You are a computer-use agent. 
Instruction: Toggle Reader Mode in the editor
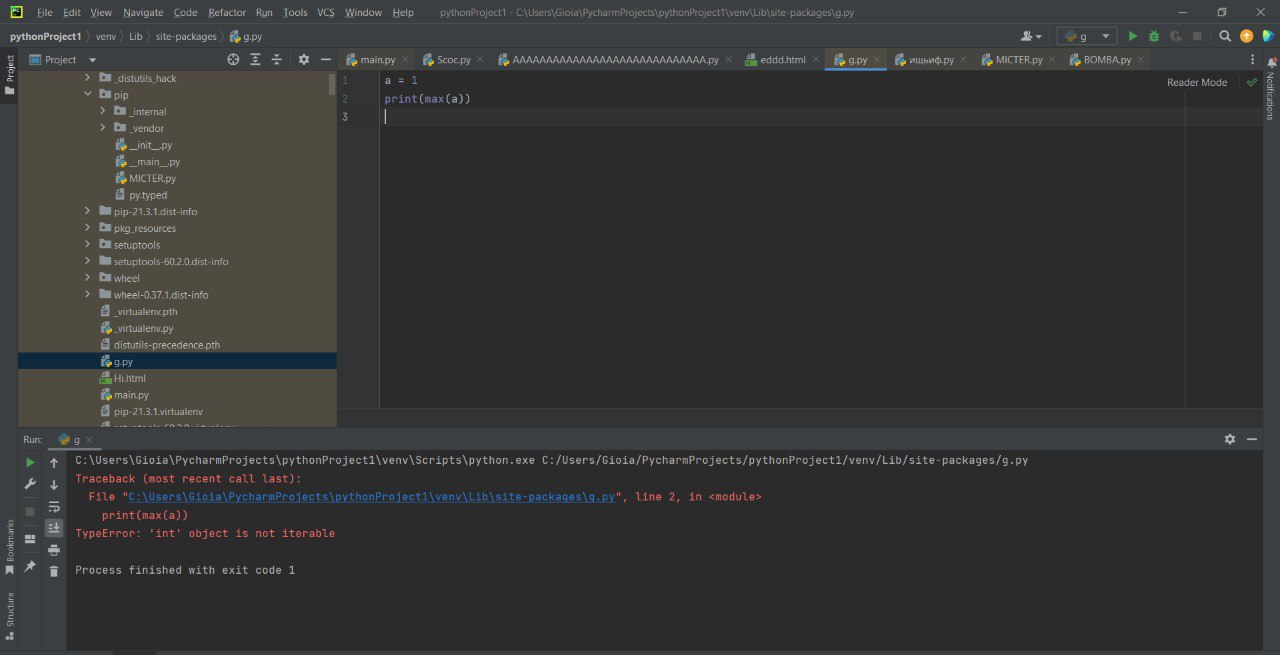[x=1196, y=82]
